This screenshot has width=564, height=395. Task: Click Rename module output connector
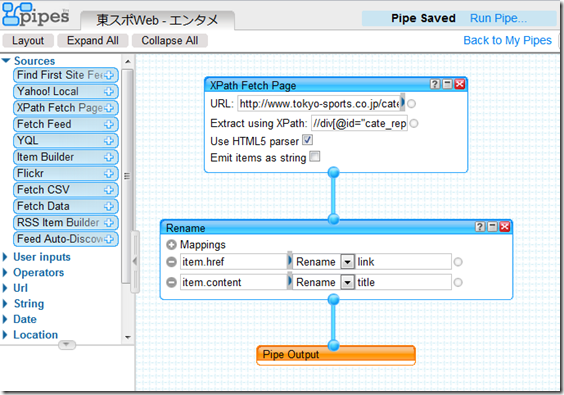pyautogui.click(x=334, y=299)
